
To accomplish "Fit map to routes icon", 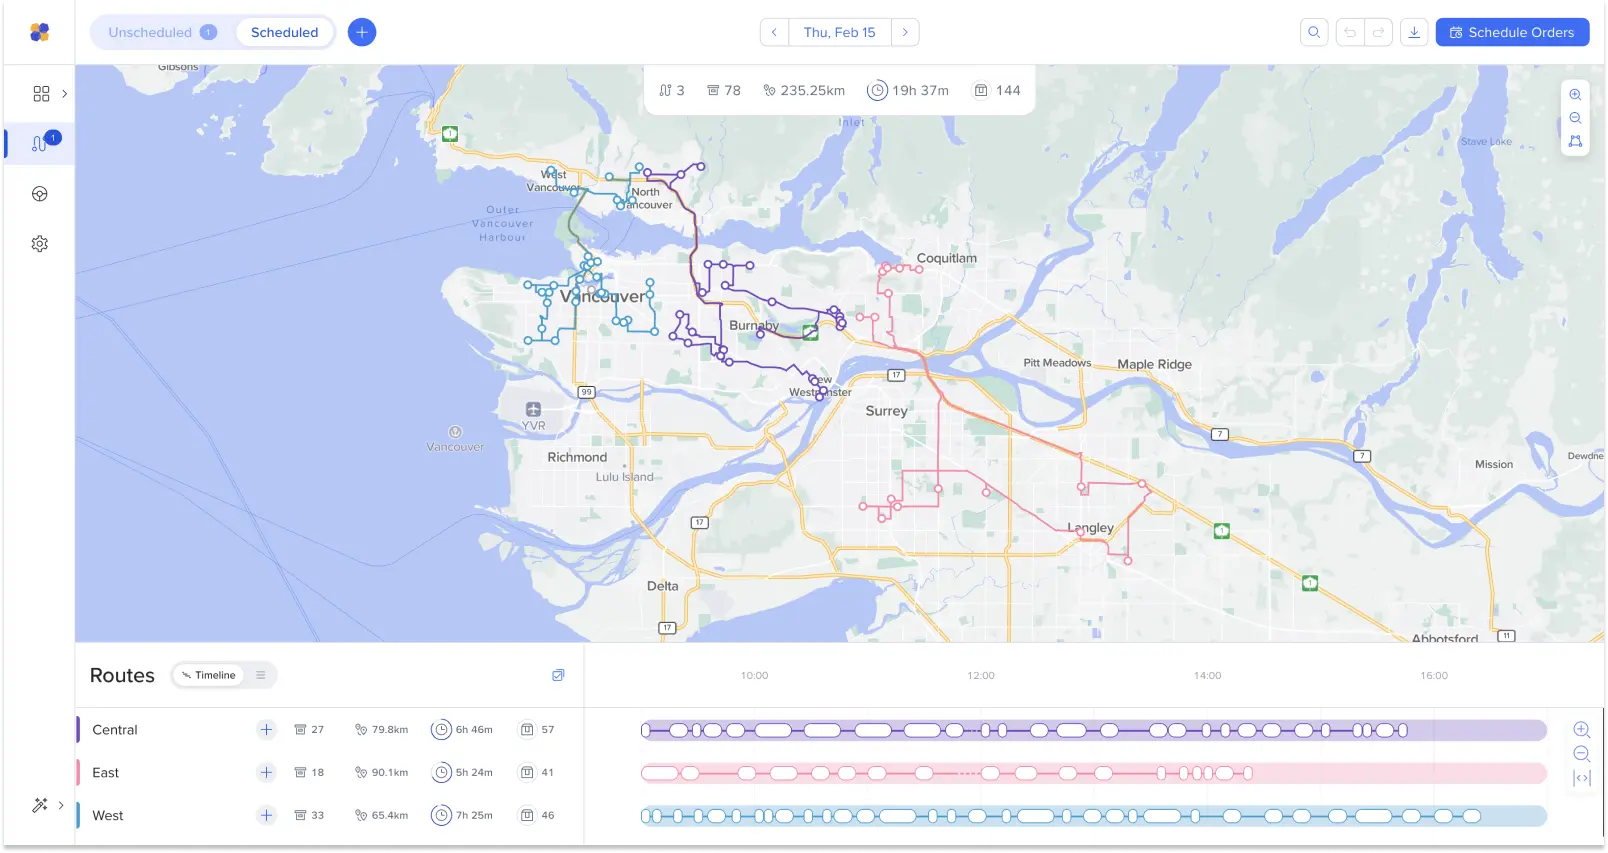I will tap(1575, 142).
